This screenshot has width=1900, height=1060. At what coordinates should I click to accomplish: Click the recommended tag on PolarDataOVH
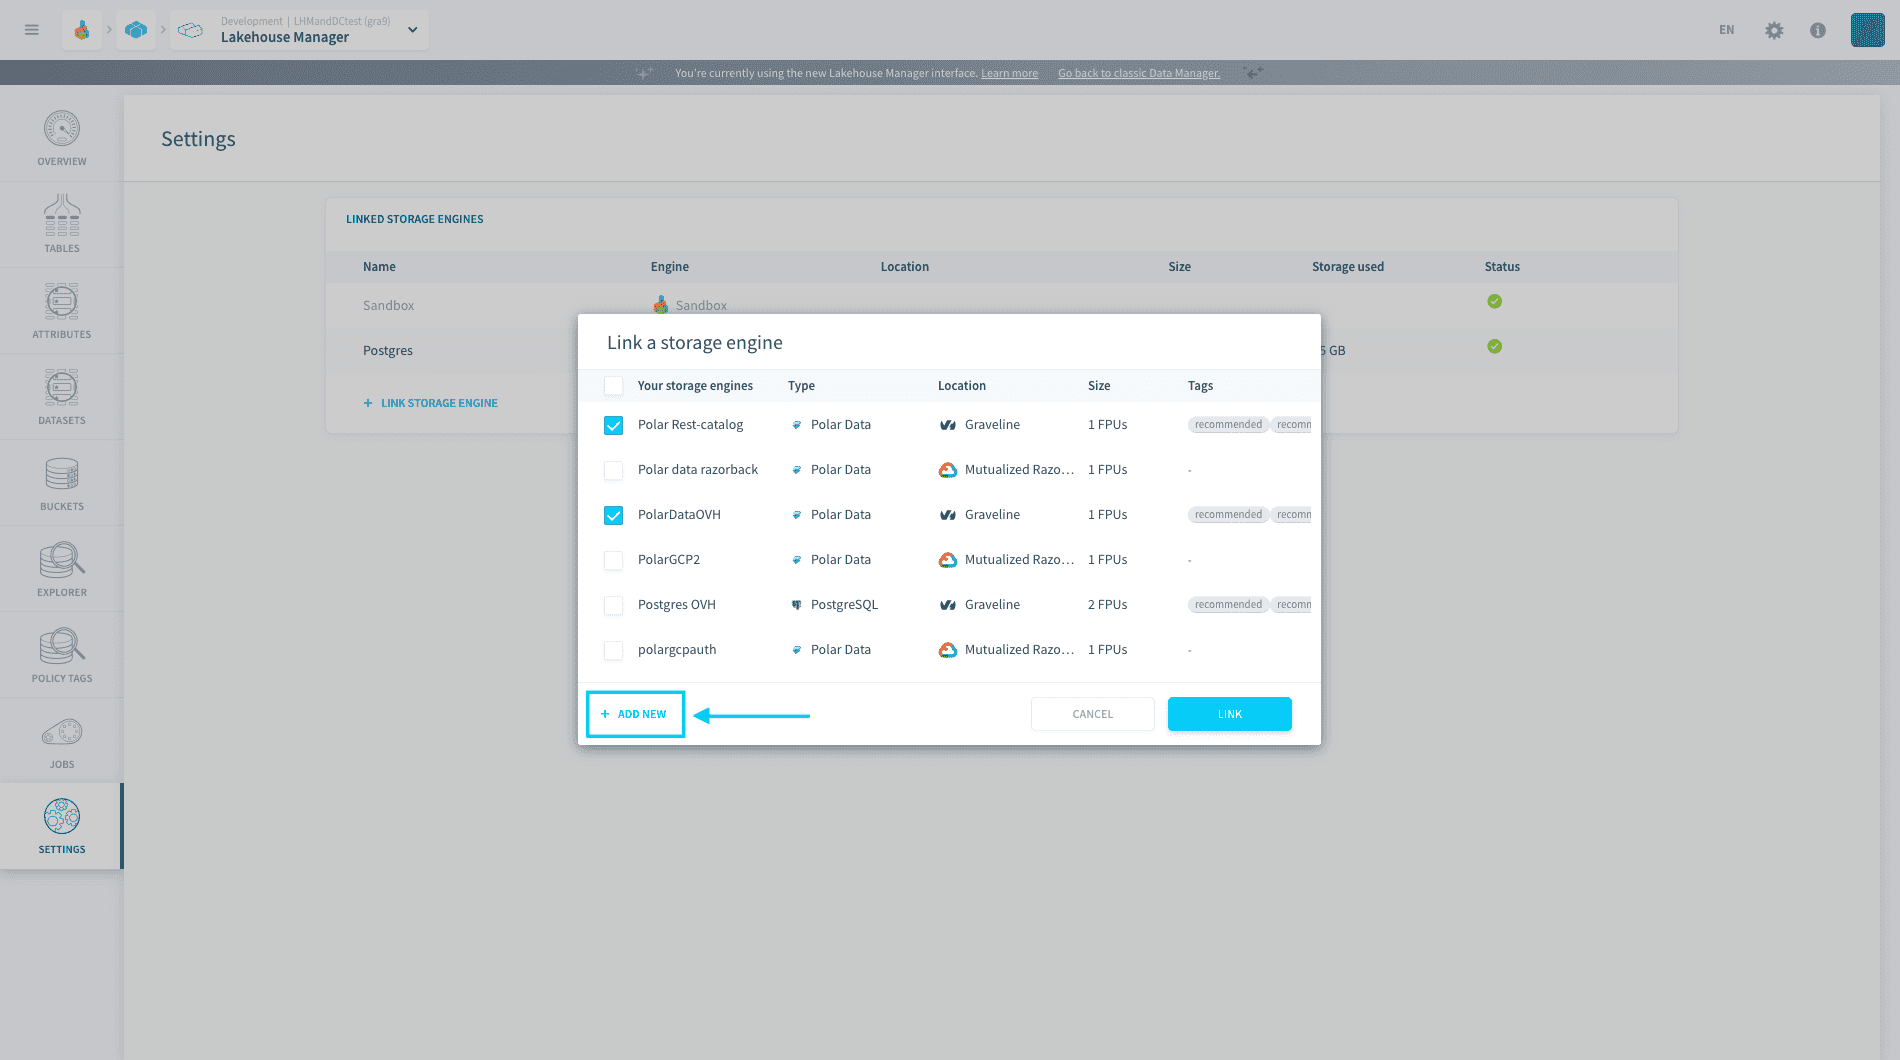click(x=1228, y=515)
